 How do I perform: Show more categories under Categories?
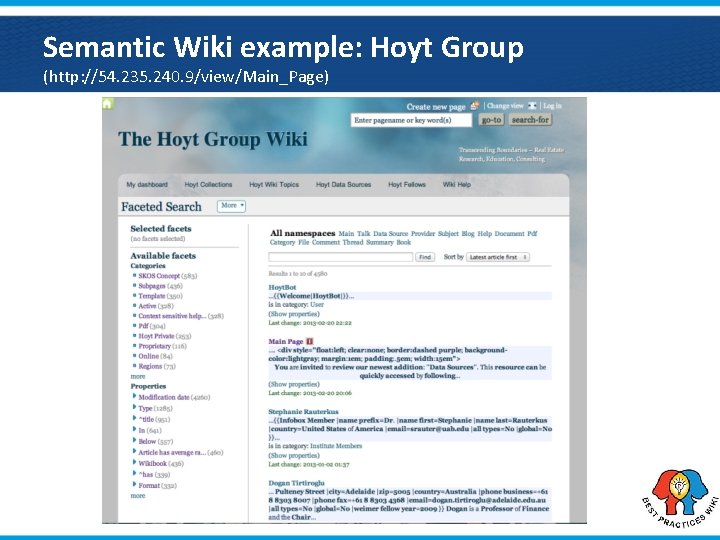(138, 377)
